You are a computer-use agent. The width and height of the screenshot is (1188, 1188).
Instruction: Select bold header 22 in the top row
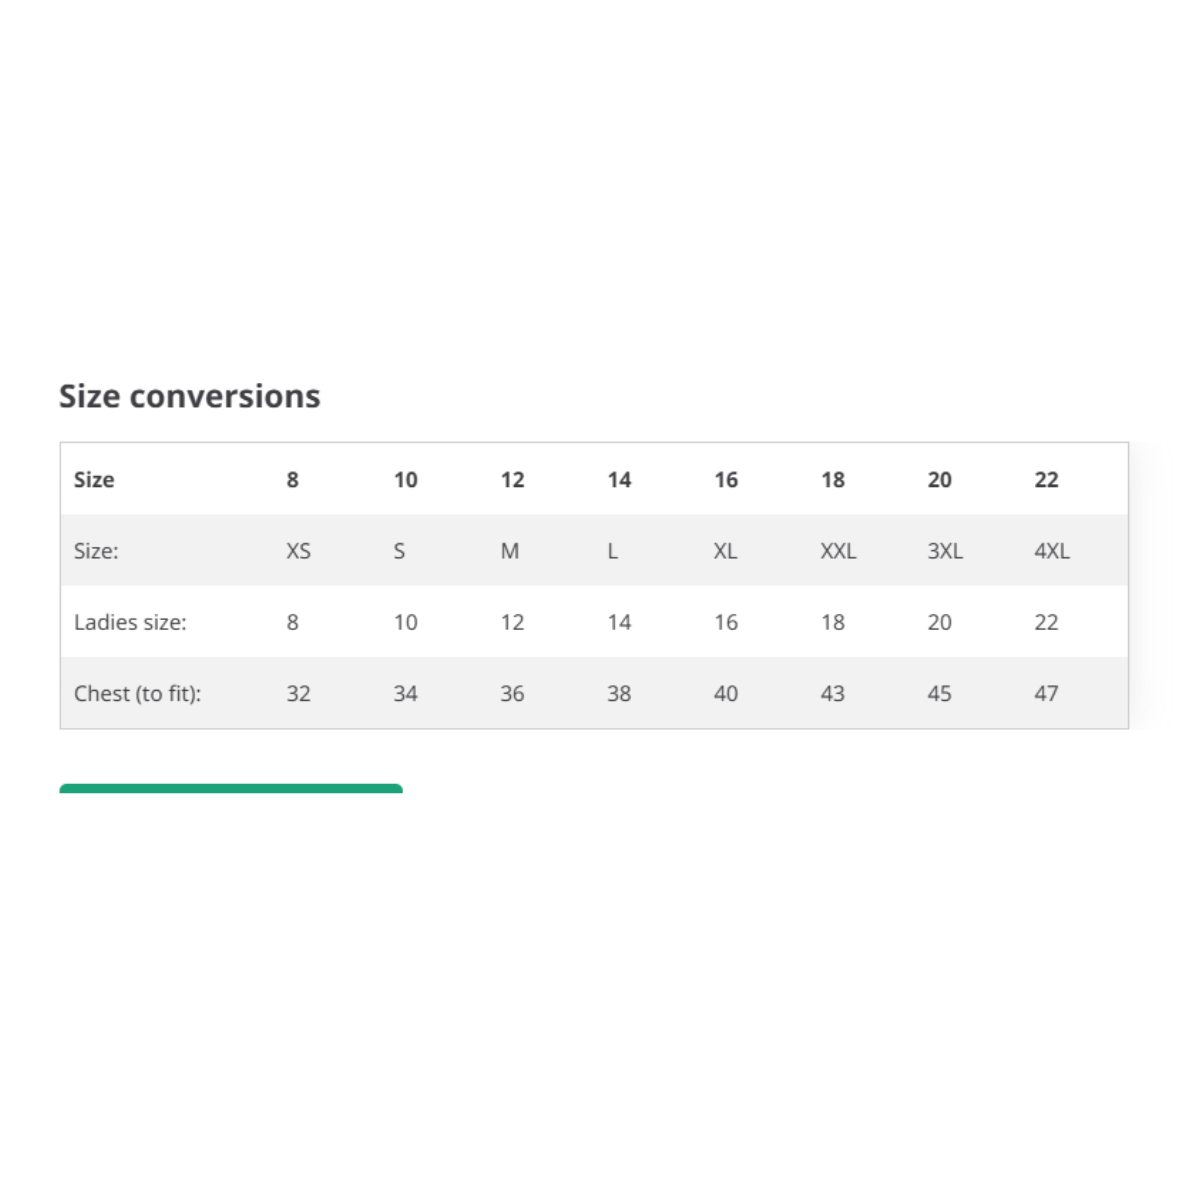[x=1046, y=480]
